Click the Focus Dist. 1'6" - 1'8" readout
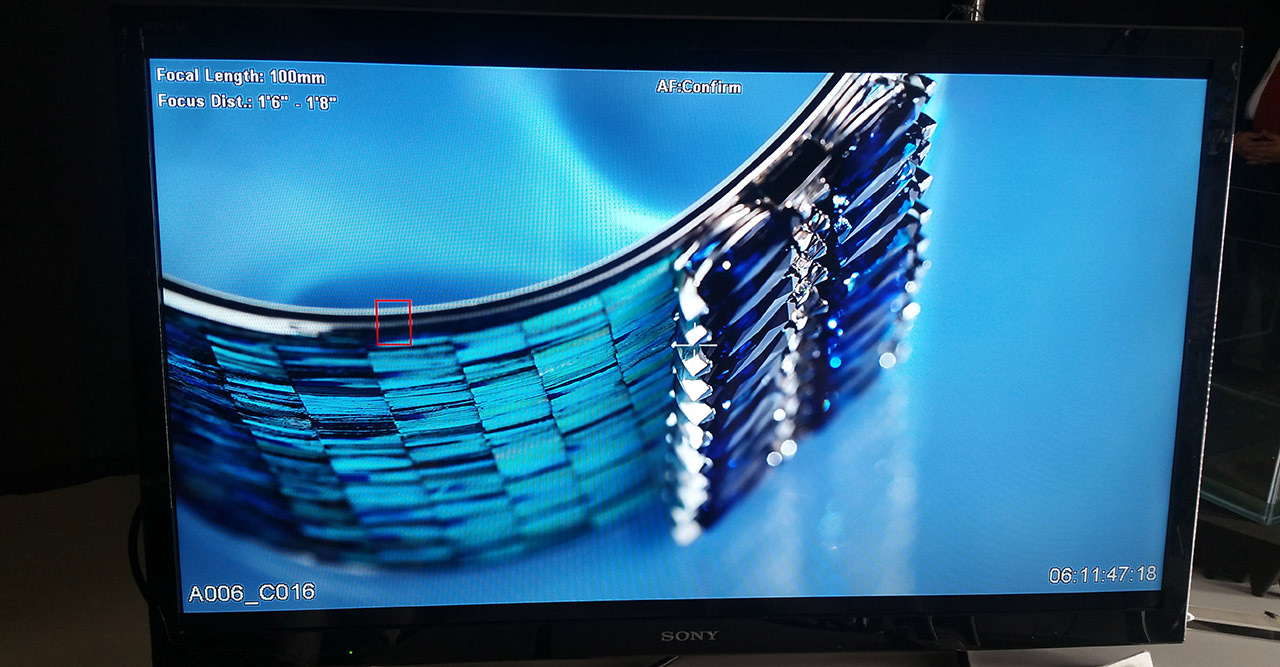 coord(247,102)
